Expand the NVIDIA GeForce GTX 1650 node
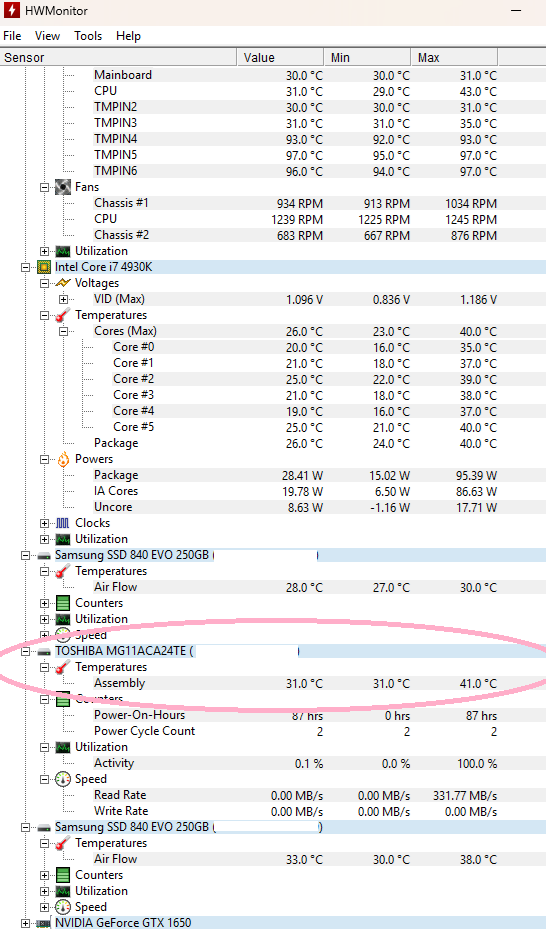This screenshot has height=929, width=546. [25, 923]
